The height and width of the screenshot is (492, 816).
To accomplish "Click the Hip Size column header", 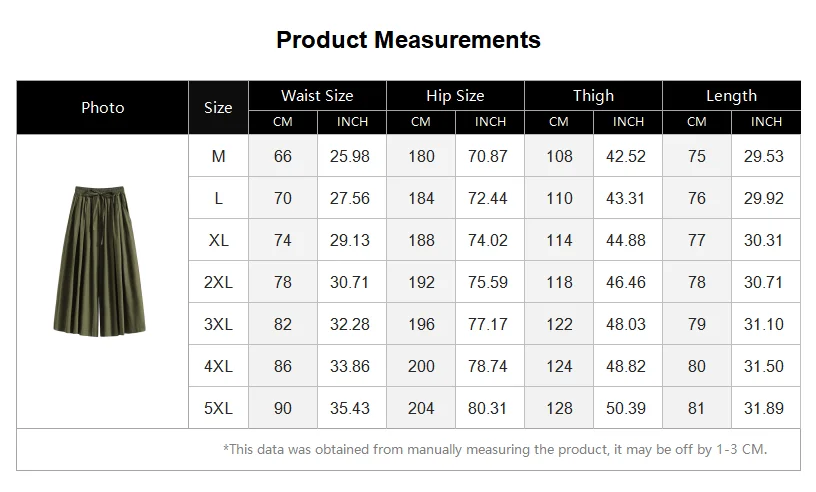I will pyautogui.click(x=455, y=96).
